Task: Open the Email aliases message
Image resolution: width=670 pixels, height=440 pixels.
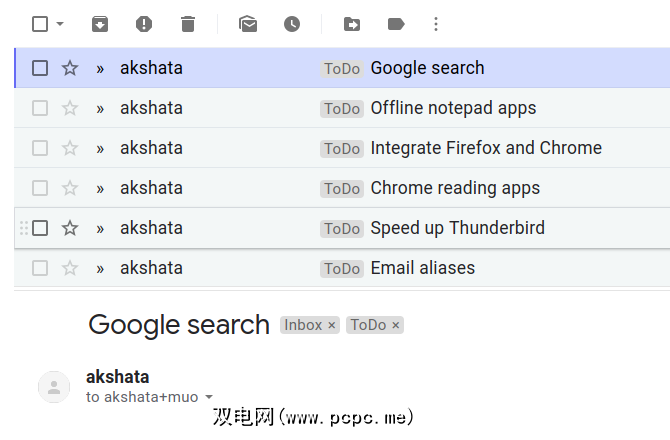Action: point(422,268)
